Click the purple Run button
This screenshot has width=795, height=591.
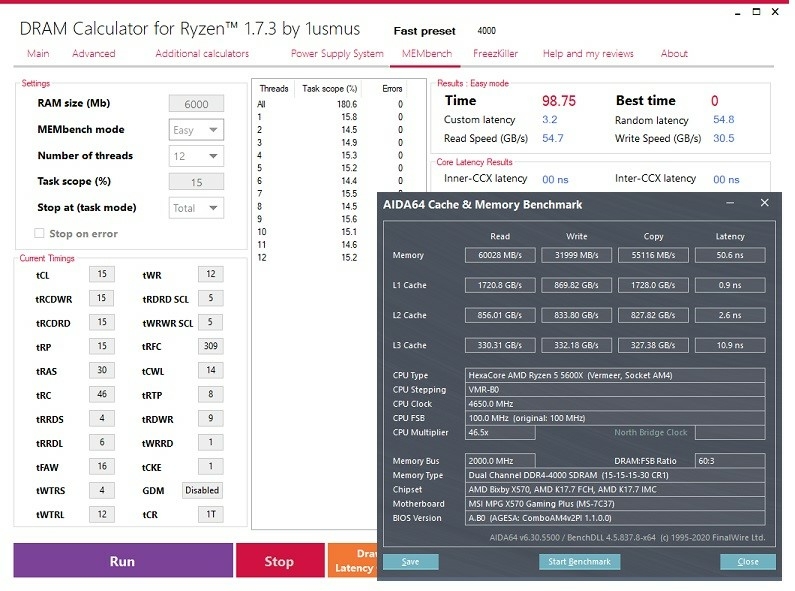tap(123, 561)
